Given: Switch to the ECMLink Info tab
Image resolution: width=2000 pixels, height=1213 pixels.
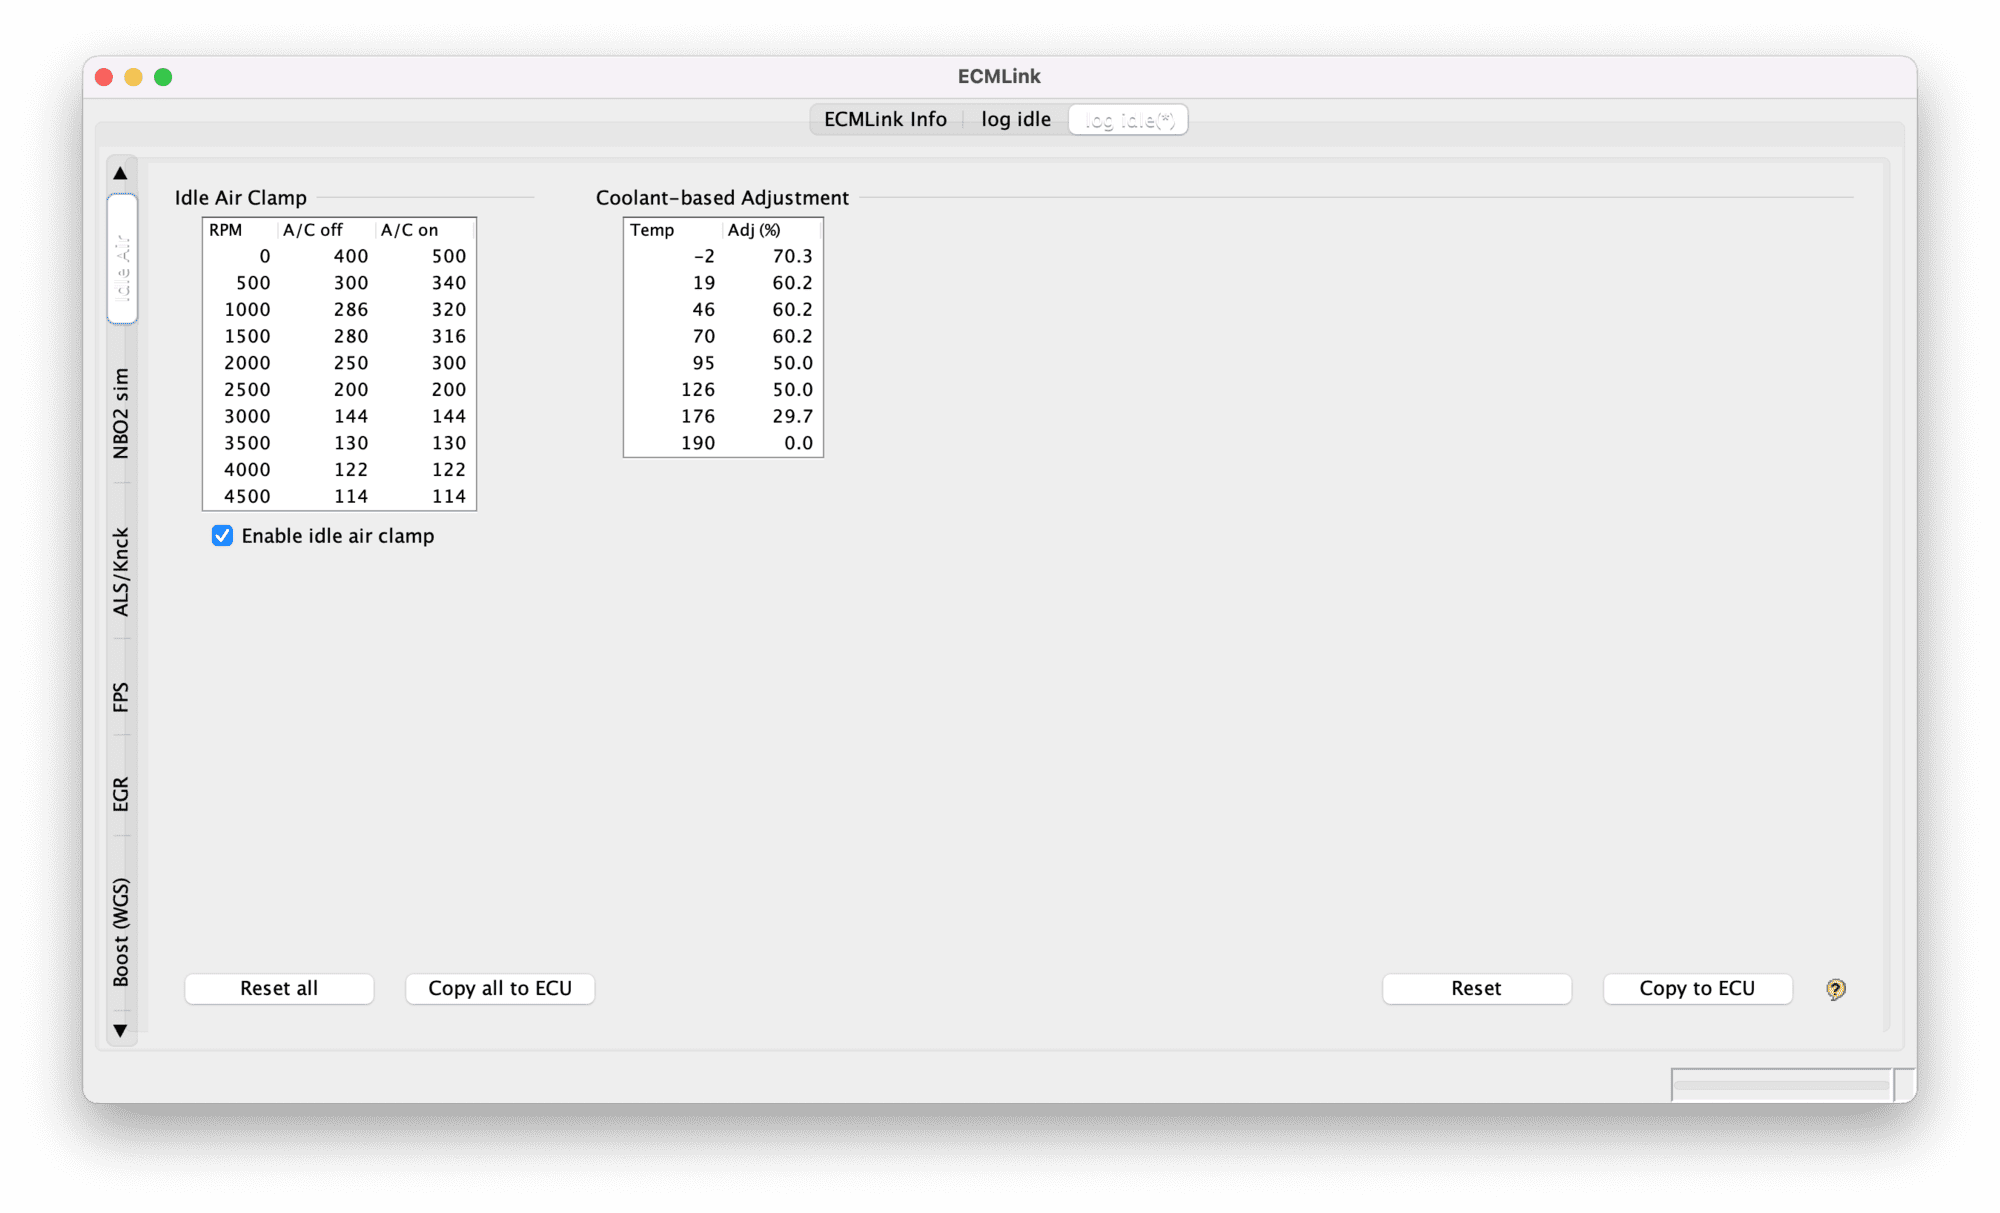Looking at the screenshot, I should click(x=885, y=119).
